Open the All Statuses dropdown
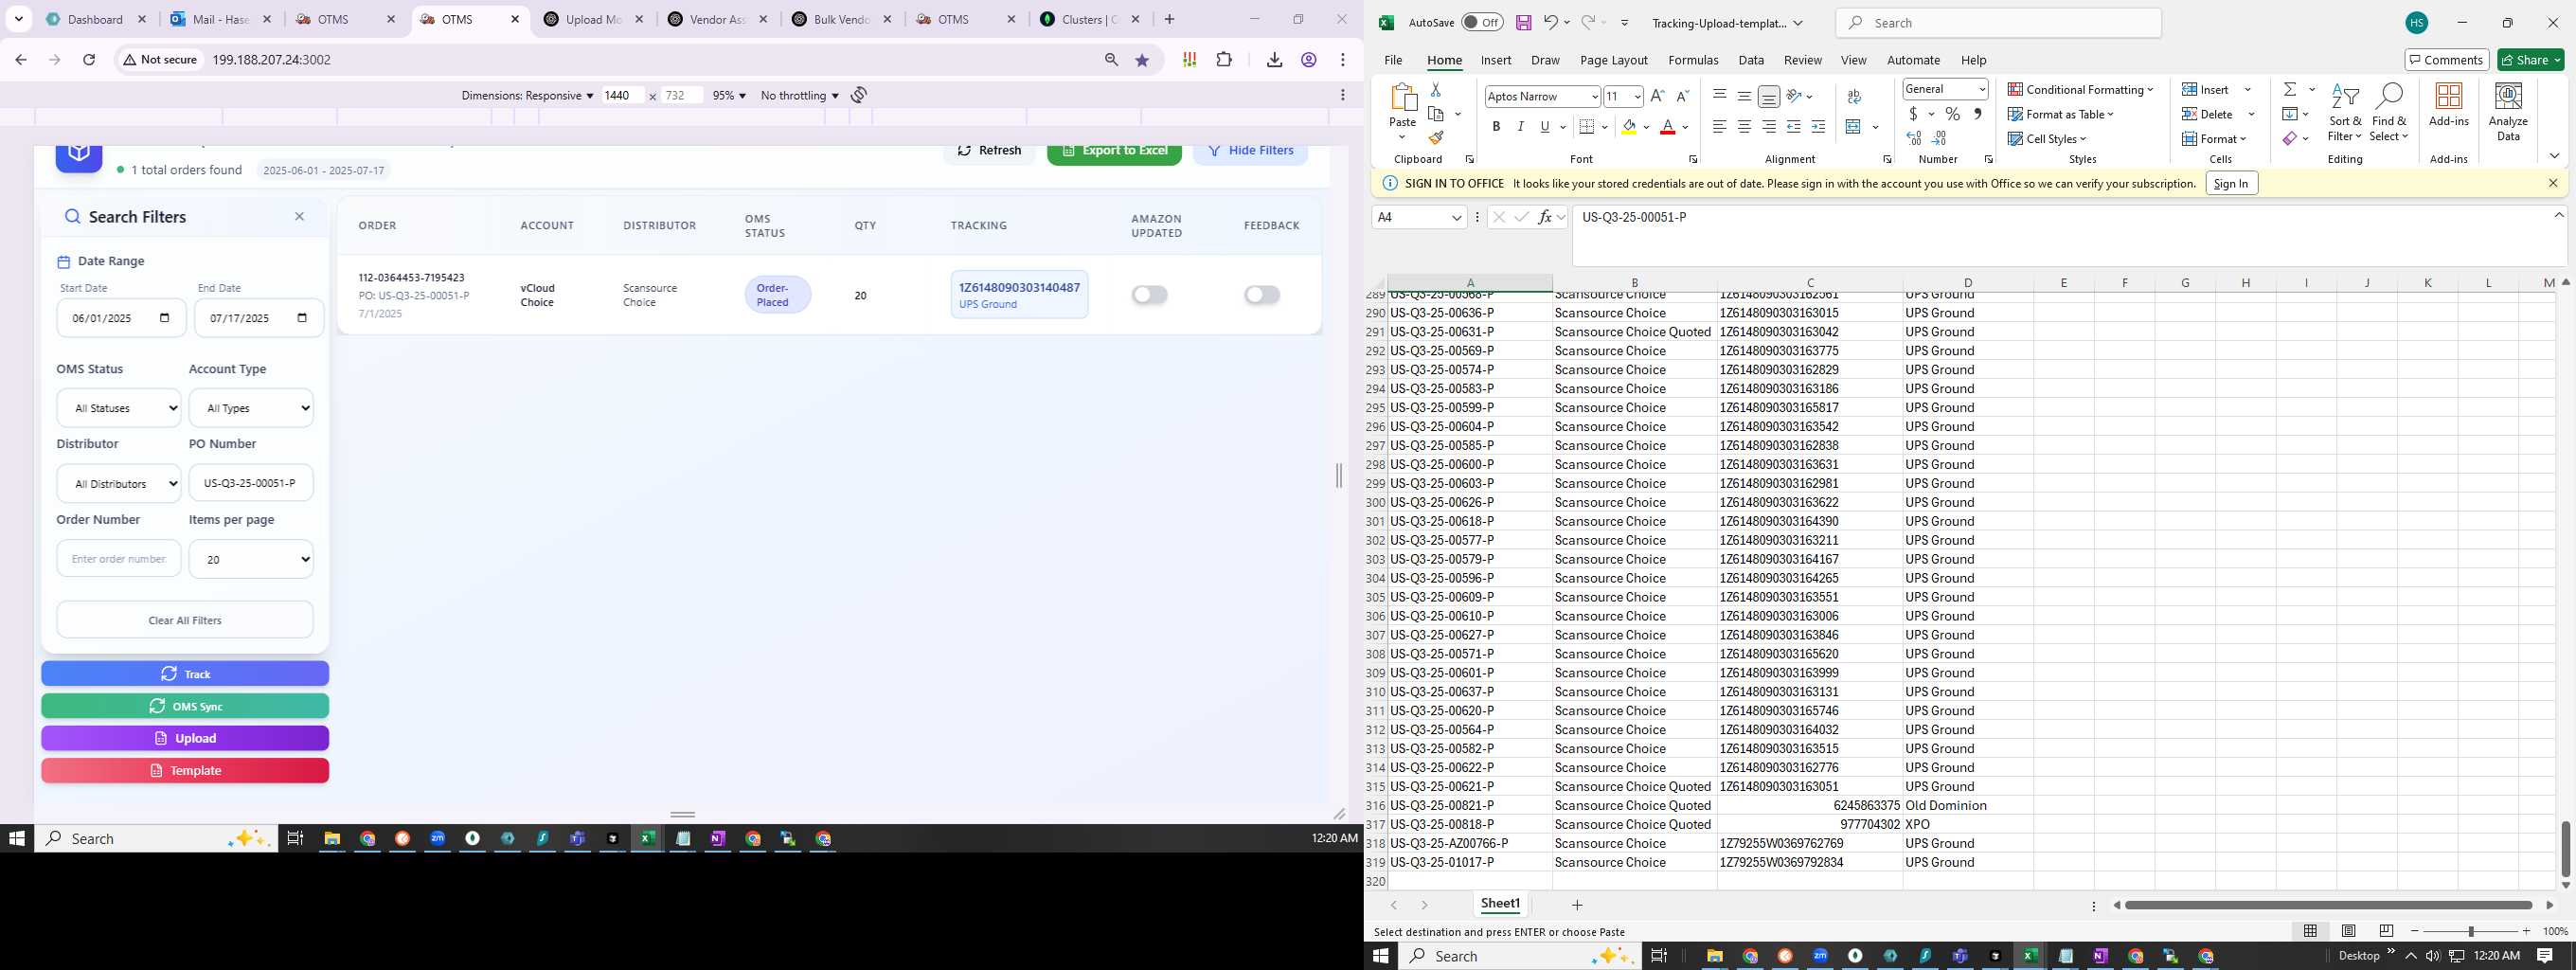 tap(119, 408)
